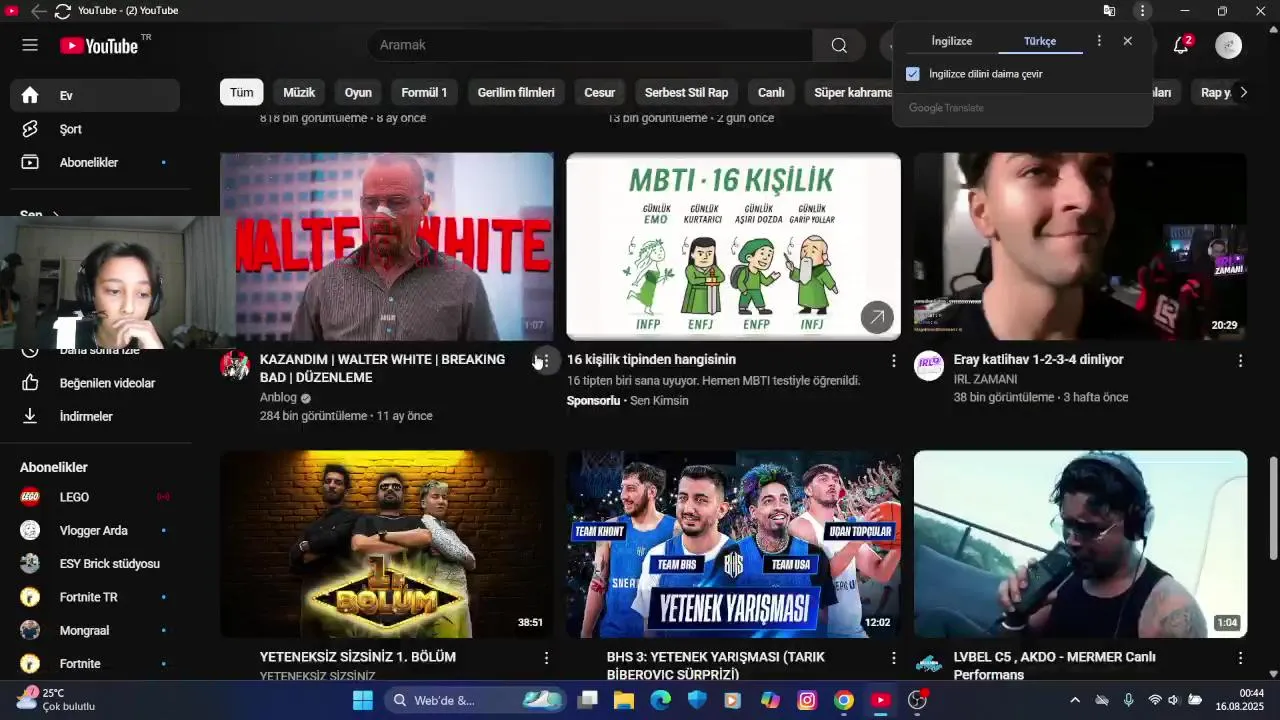
Task: Open more options for LVBEL C5 video
Action: pyautogui.click(x=1240, y=658)
